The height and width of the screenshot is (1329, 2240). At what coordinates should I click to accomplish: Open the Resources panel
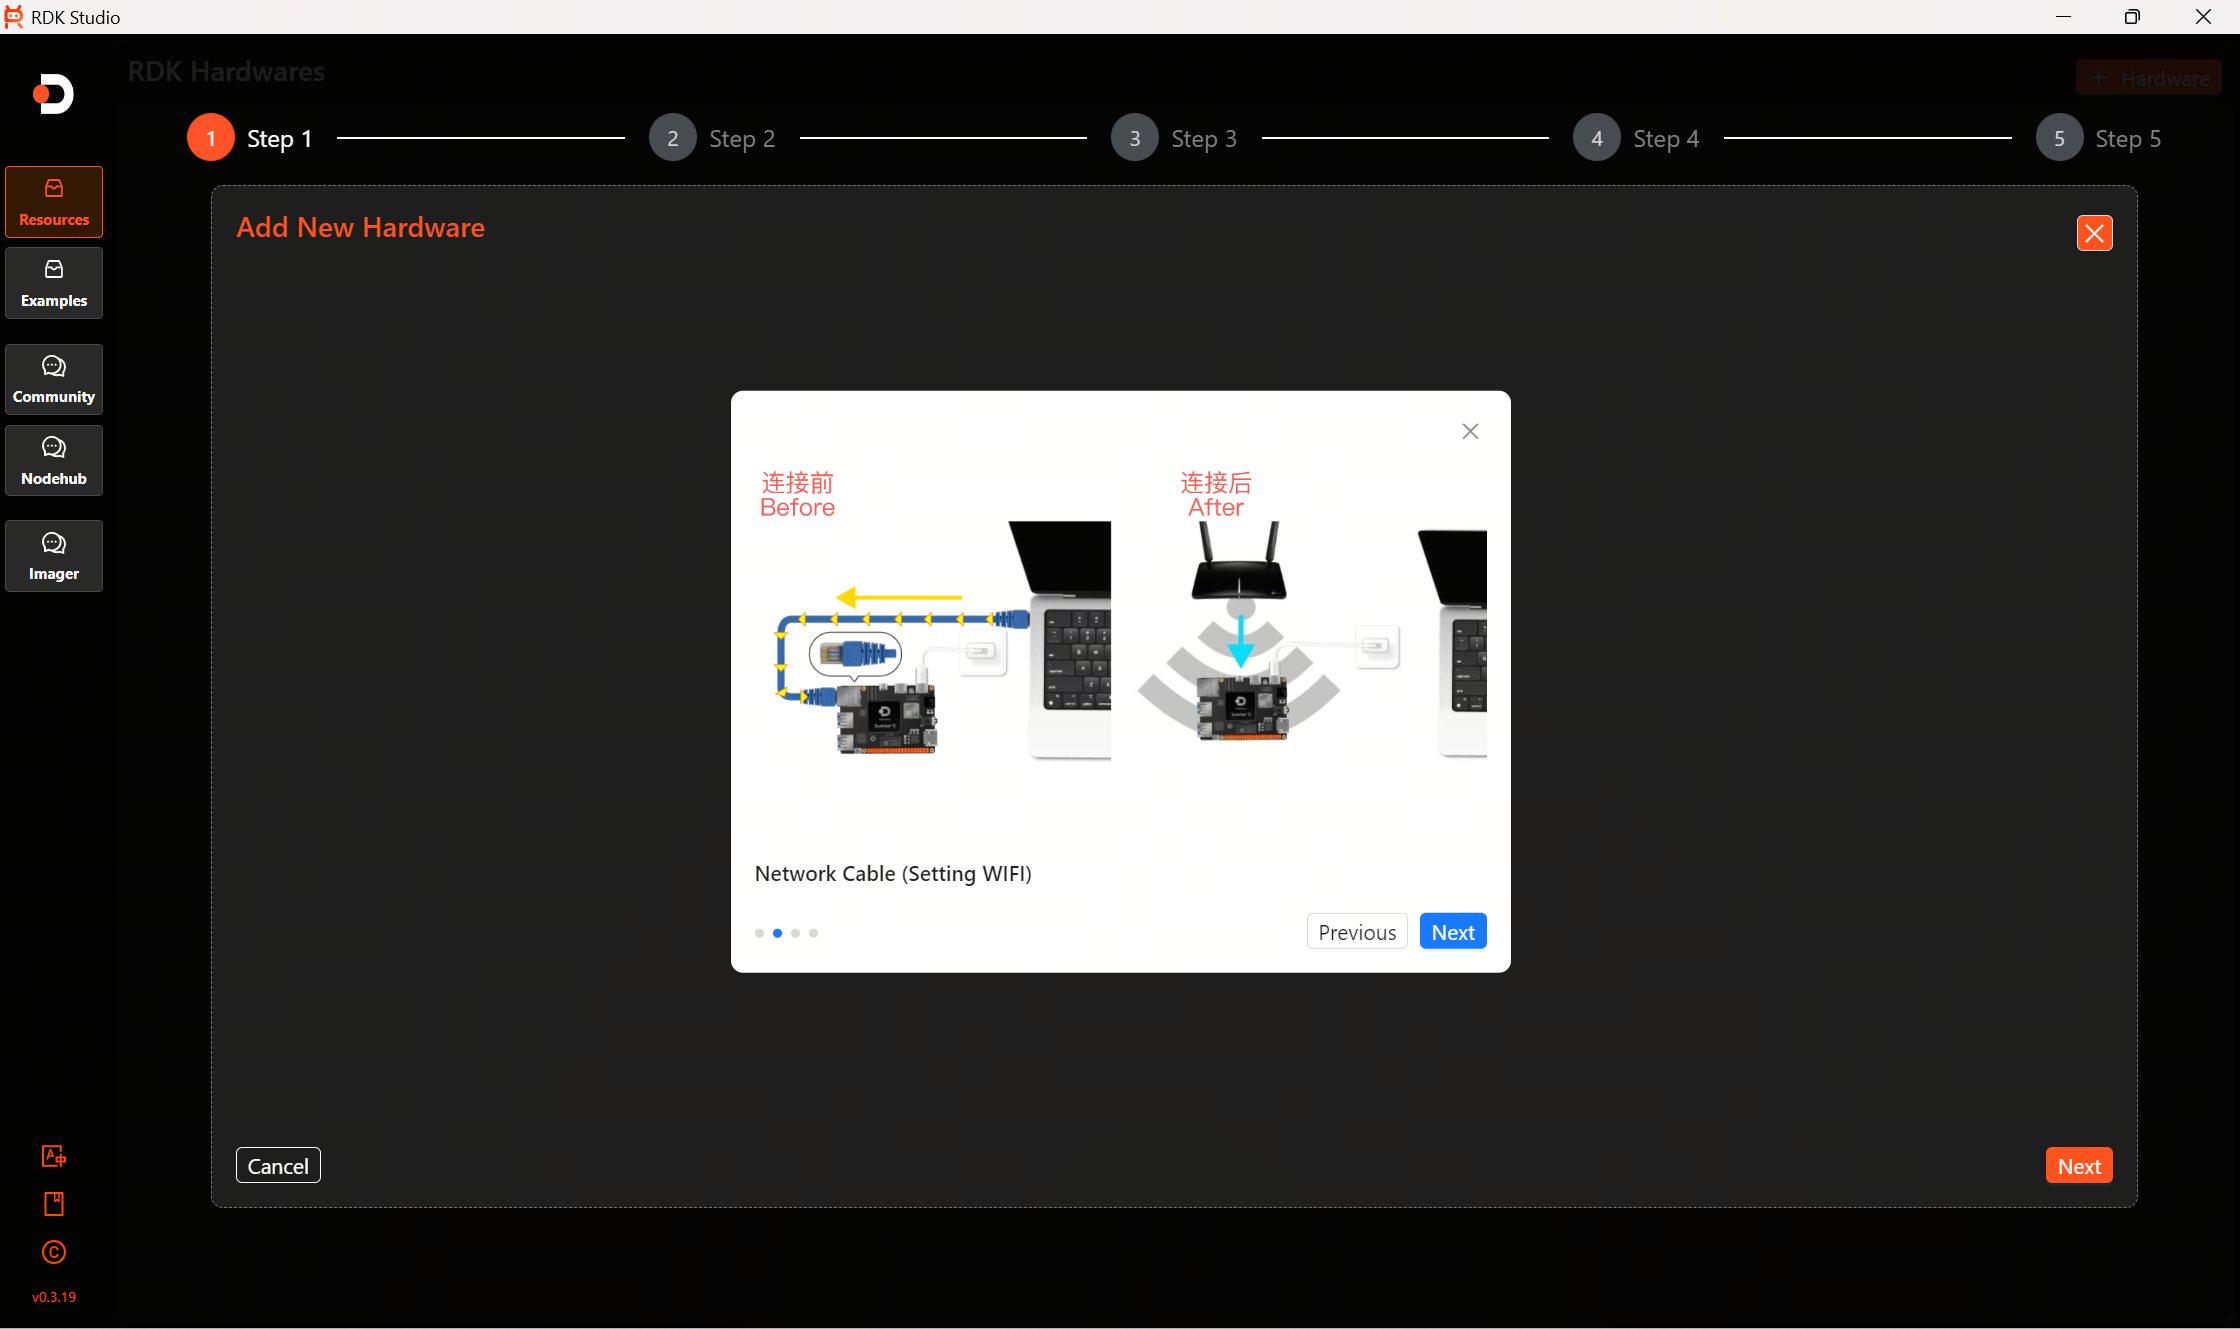(x=53, y=200)
